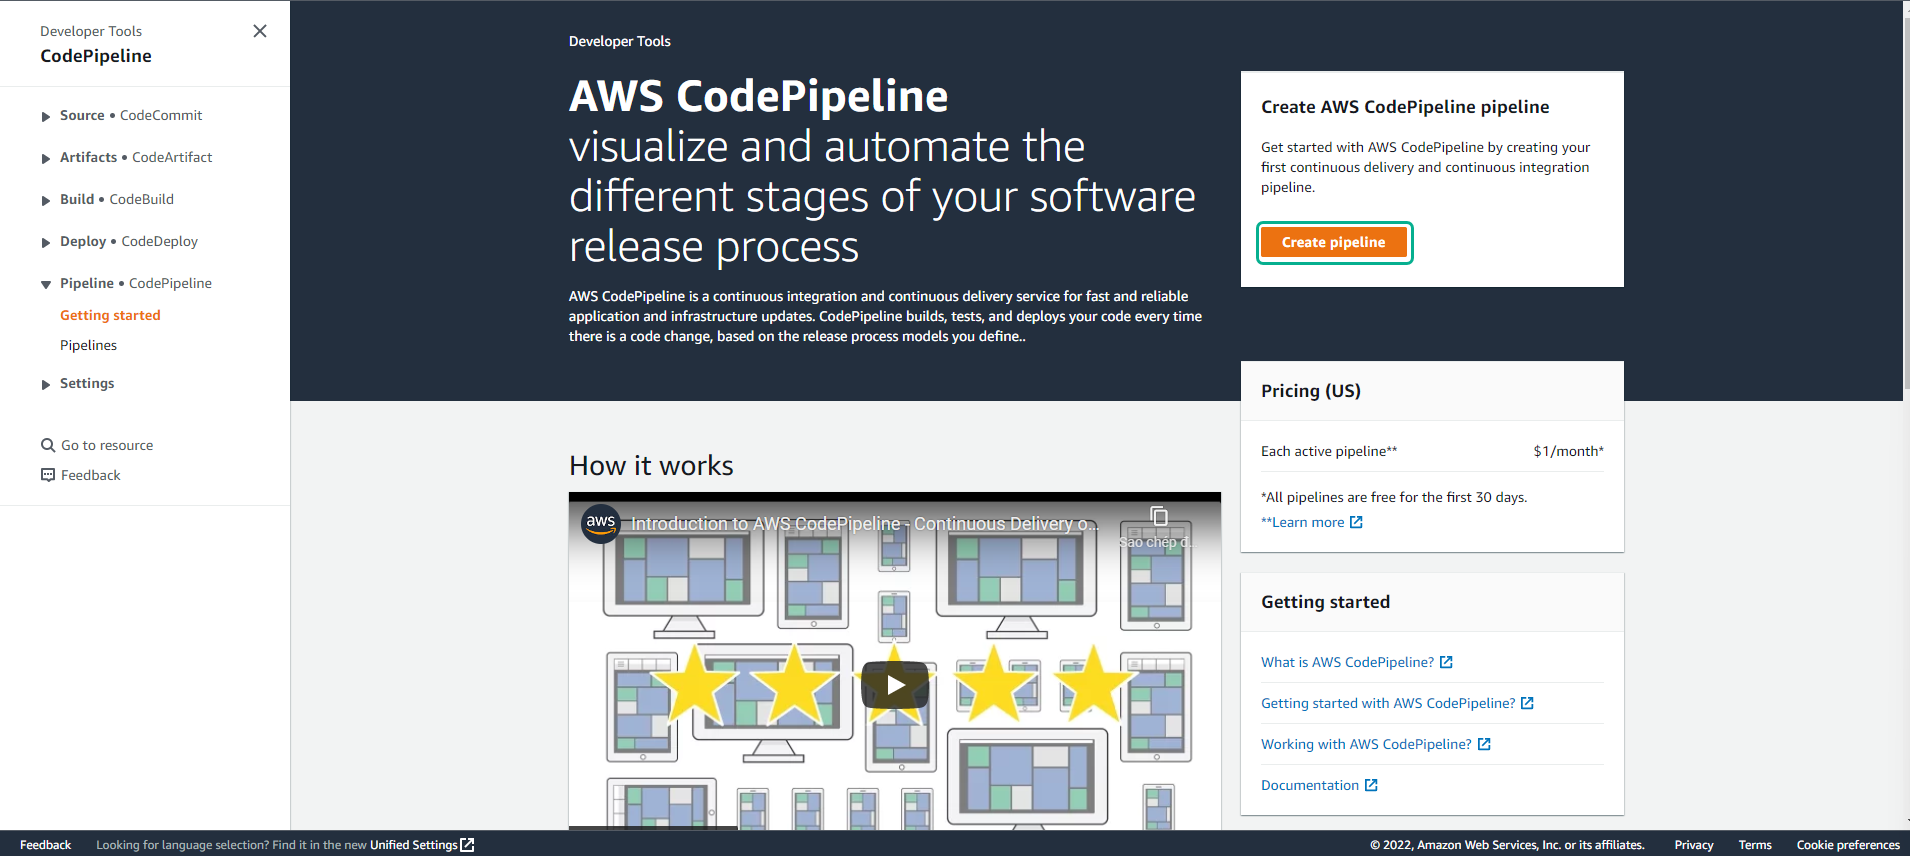The width and height of the screenshot is (1910, 856).
Task: Click external link icon beside Documentation
Action: [x=1371, y=785]
